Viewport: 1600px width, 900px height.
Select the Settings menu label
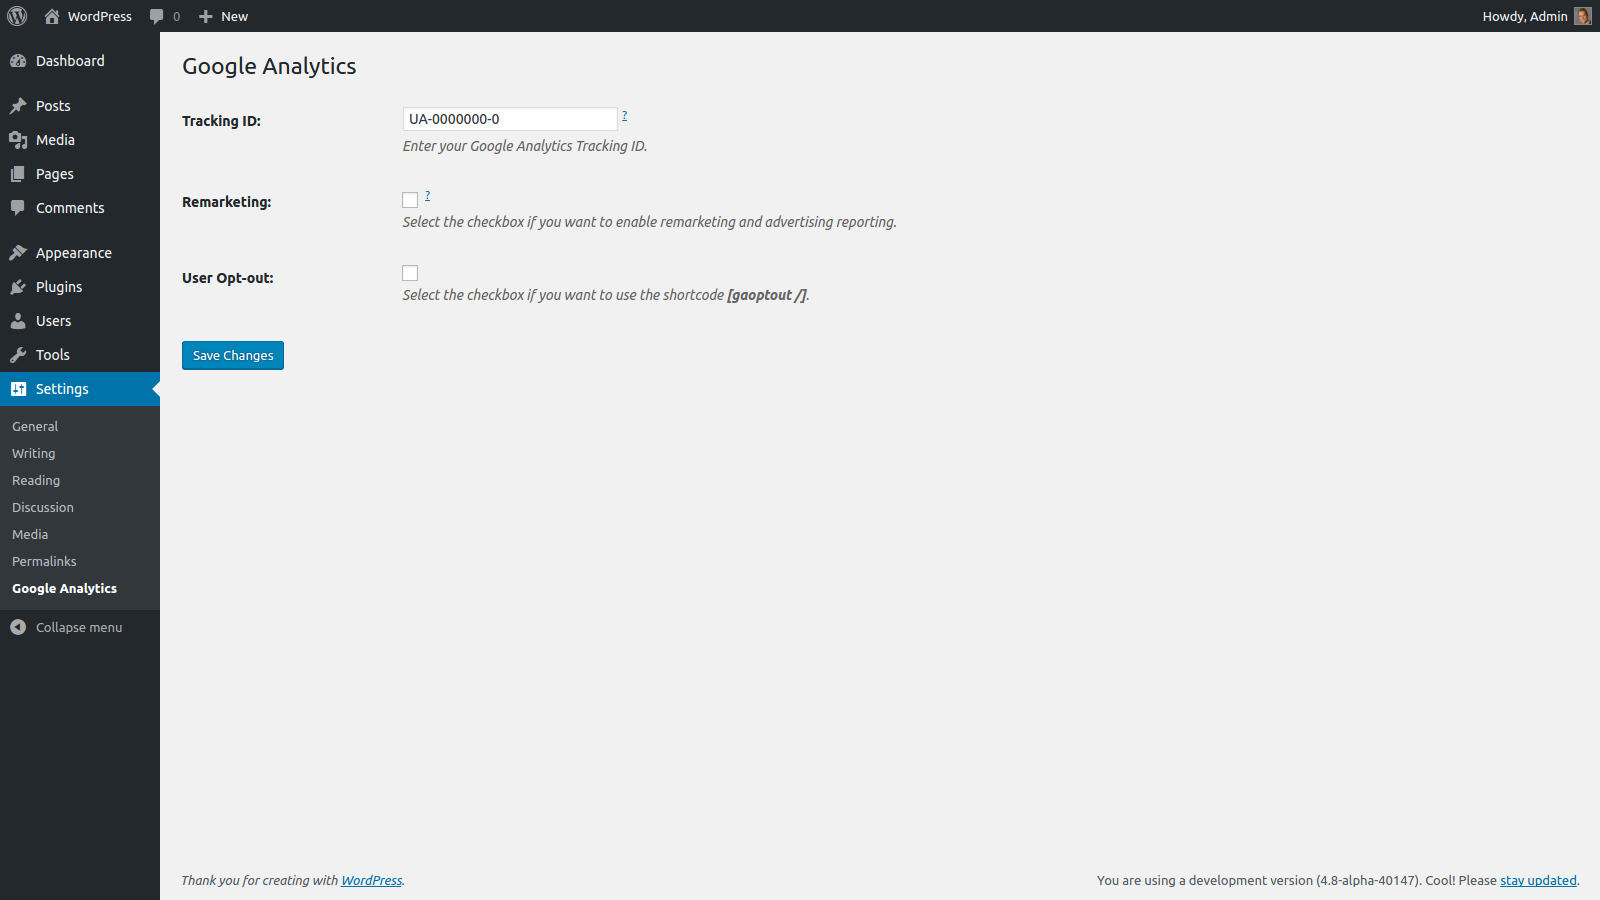tap(62, 389)
